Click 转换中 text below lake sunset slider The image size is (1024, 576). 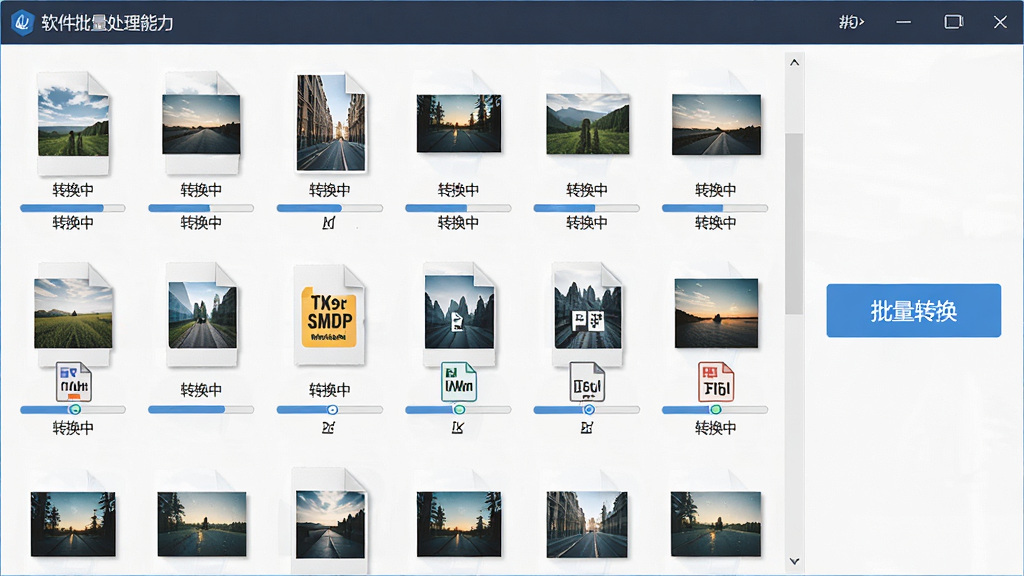click(x=716, y=428)
